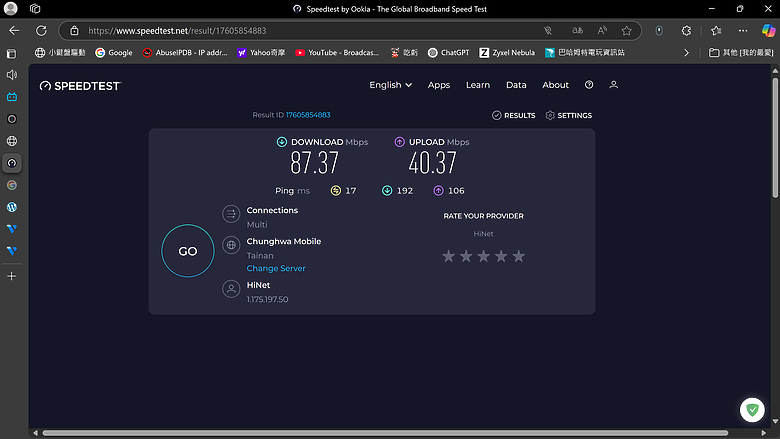Screen dimensions: 780x439
Task: Open Result ID 17605854883 link
Action: pyautogui.click(x=308, y=115)
